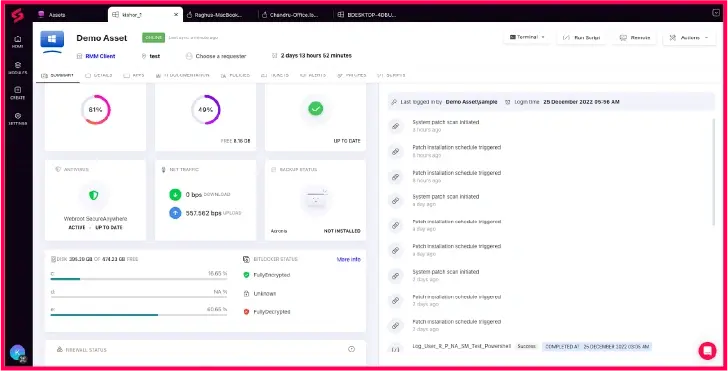Open the Terminal dropdown
The image size is (728, 371).
click(527, 37)
